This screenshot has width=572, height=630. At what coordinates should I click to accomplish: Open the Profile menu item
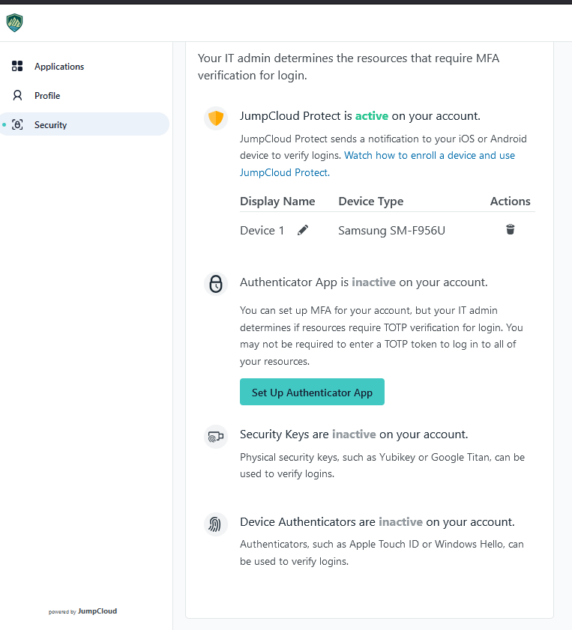(84, 96)
